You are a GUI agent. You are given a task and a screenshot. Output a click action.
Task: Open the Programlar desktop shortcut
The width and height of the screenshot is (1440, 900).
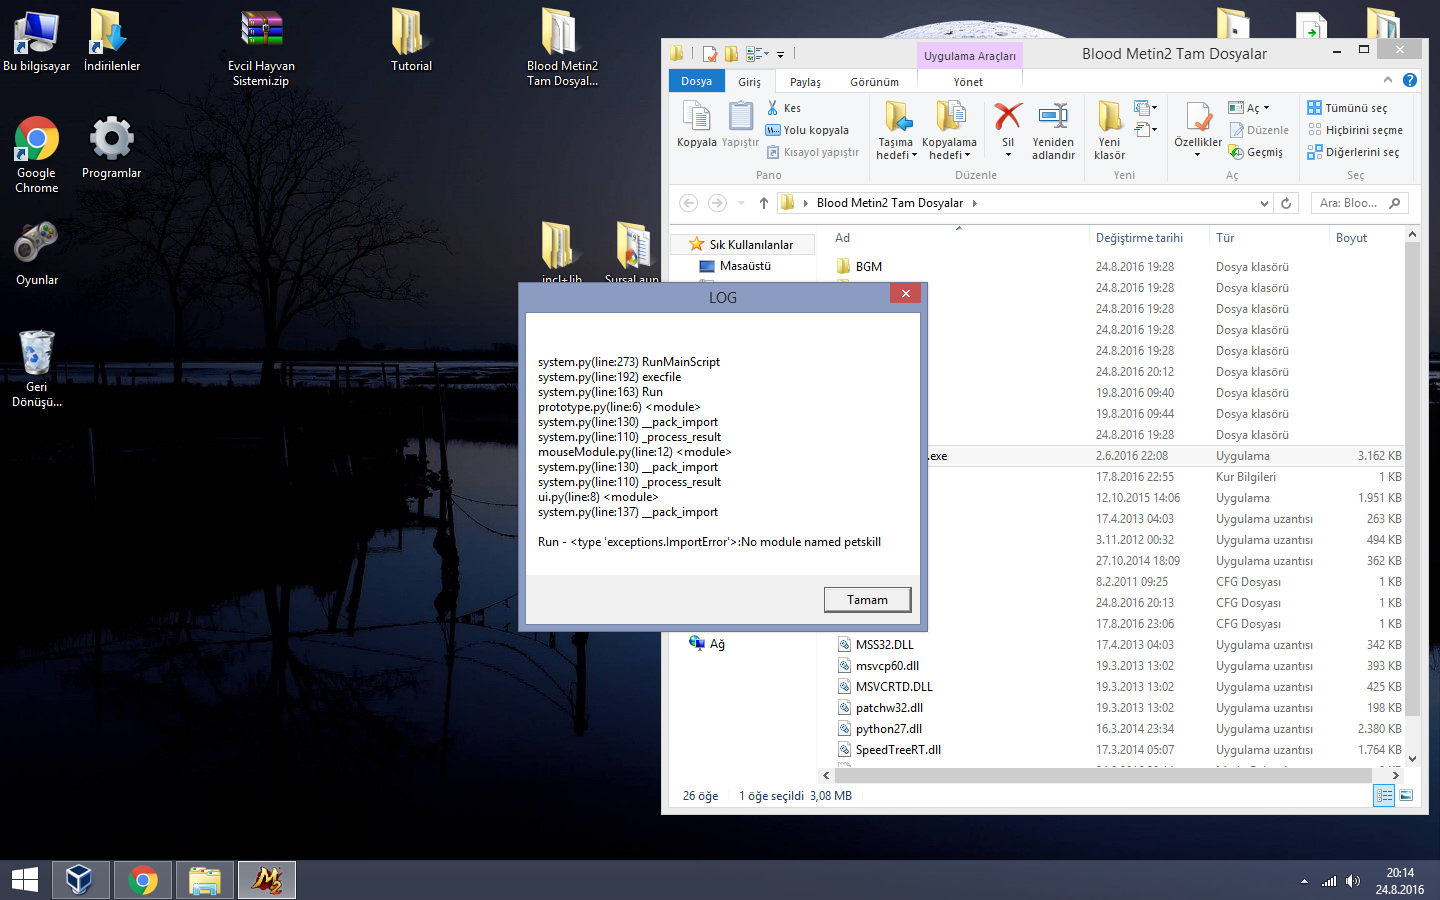tap(111, 148)
